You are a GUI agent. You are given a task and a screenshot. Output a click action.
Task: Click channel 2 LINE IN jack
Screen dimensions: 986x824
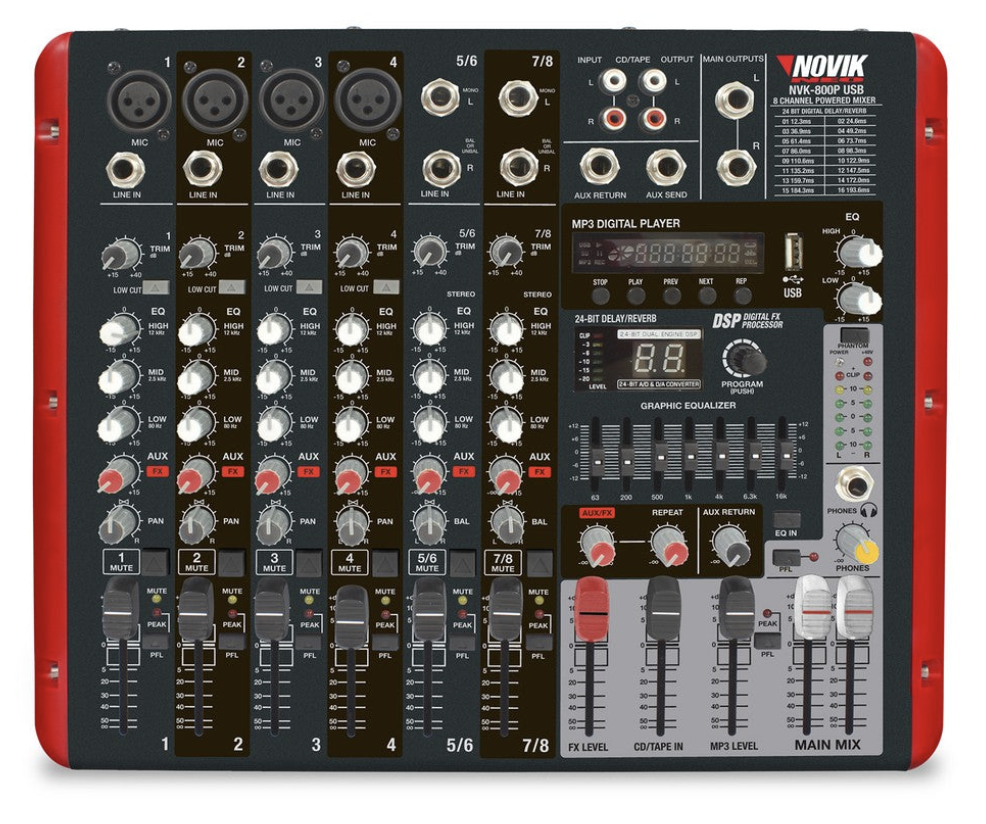point(202,169)
